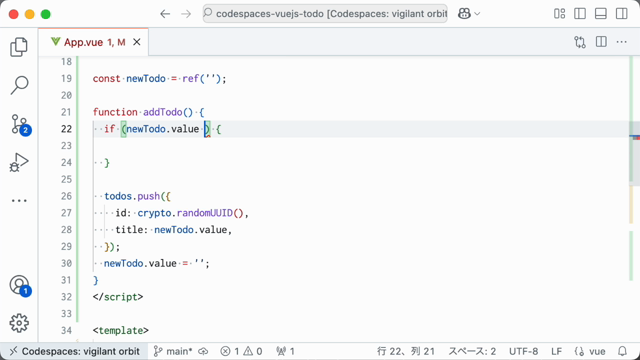Click the '<template>' tag
640x360 pixels.
click(121, 331)
